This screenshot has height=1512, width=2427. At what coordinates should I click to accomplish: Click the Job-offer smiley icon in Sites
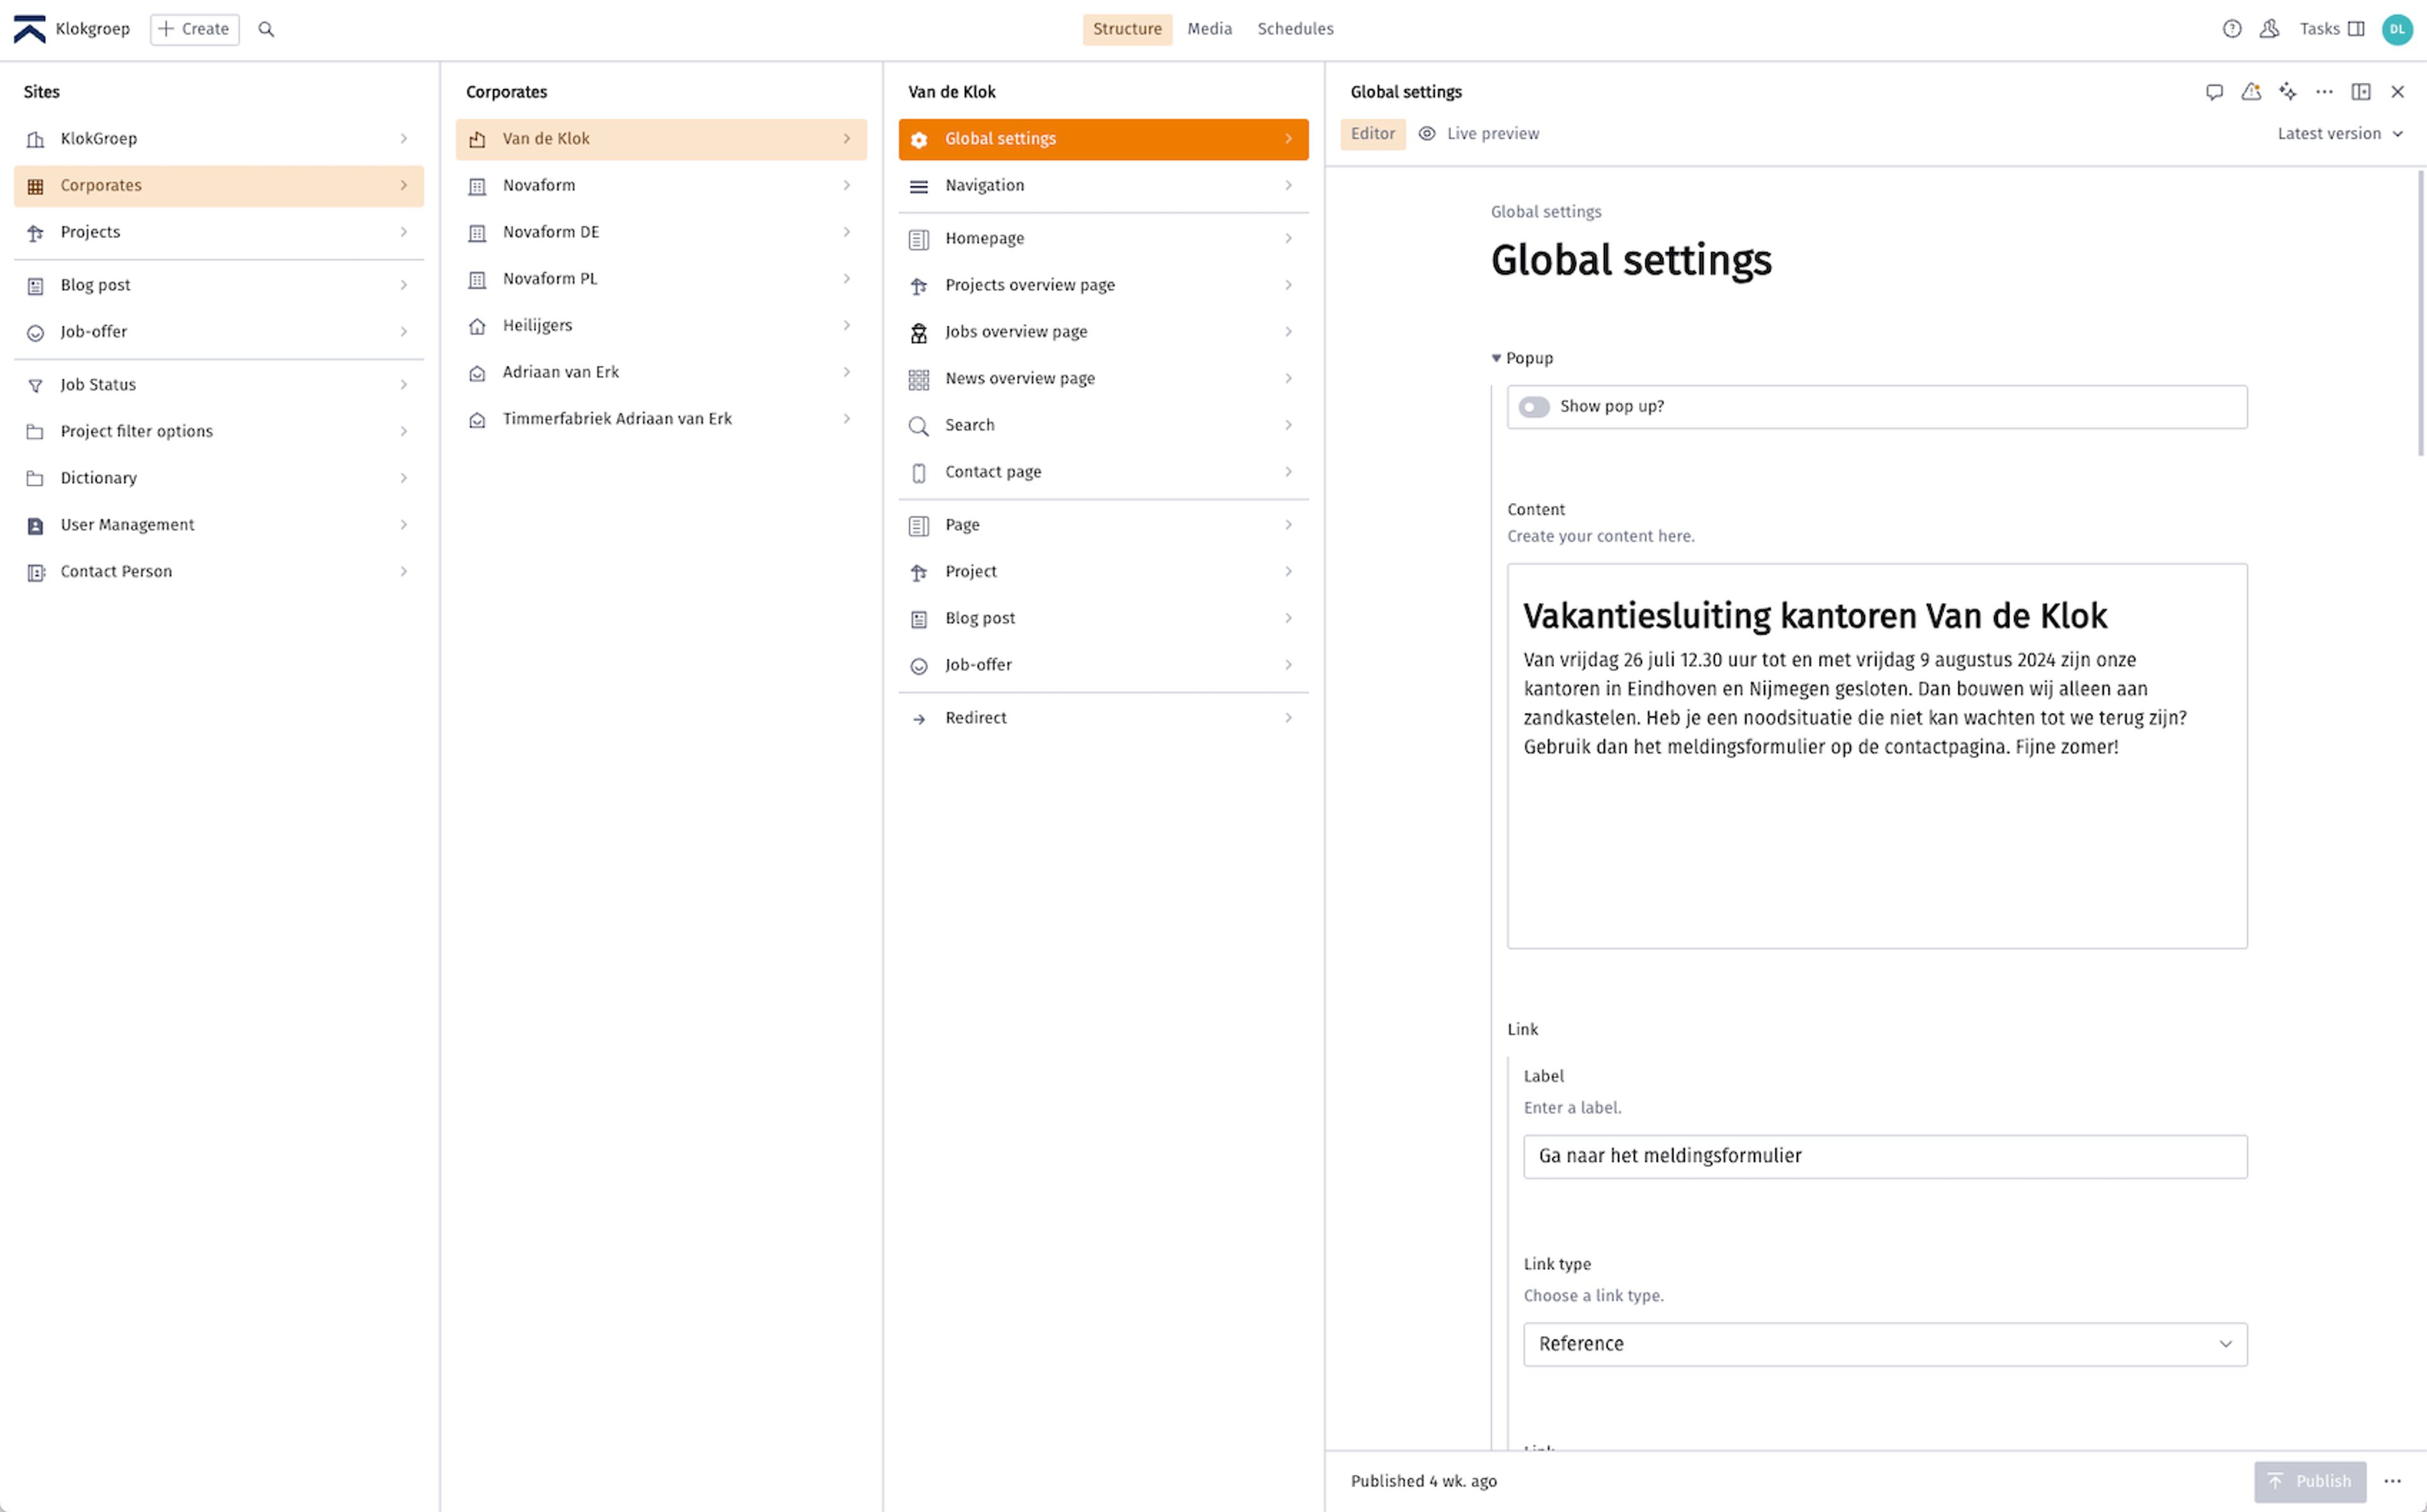[35, 333]
